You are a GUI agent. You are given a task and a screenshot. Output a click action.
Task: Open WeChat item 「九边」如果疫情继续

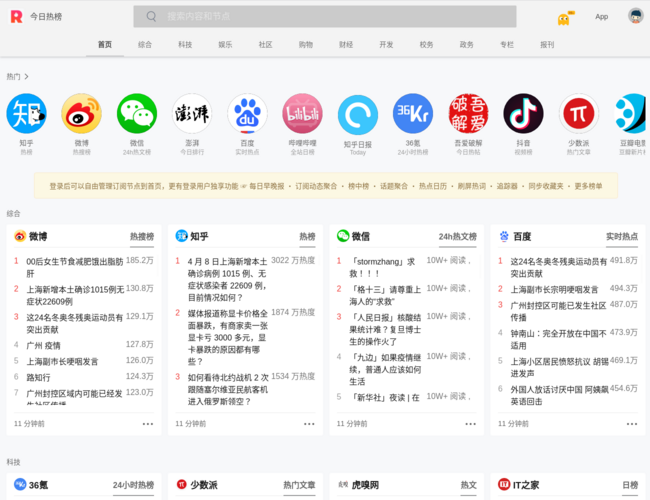click(385, 369)
